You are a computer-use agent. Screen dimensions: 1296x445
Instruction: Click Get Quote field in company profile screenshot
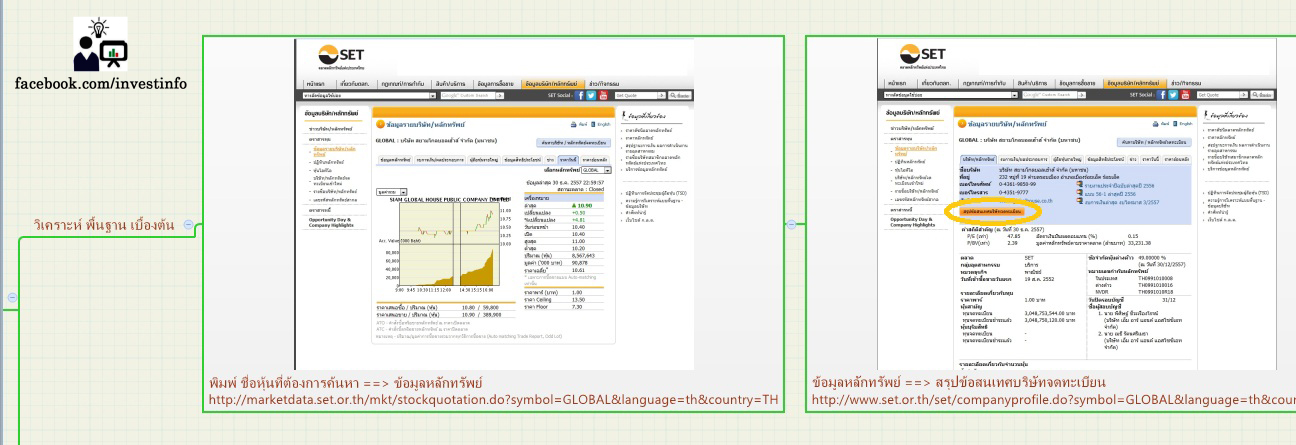click(x=1217, y=95)
